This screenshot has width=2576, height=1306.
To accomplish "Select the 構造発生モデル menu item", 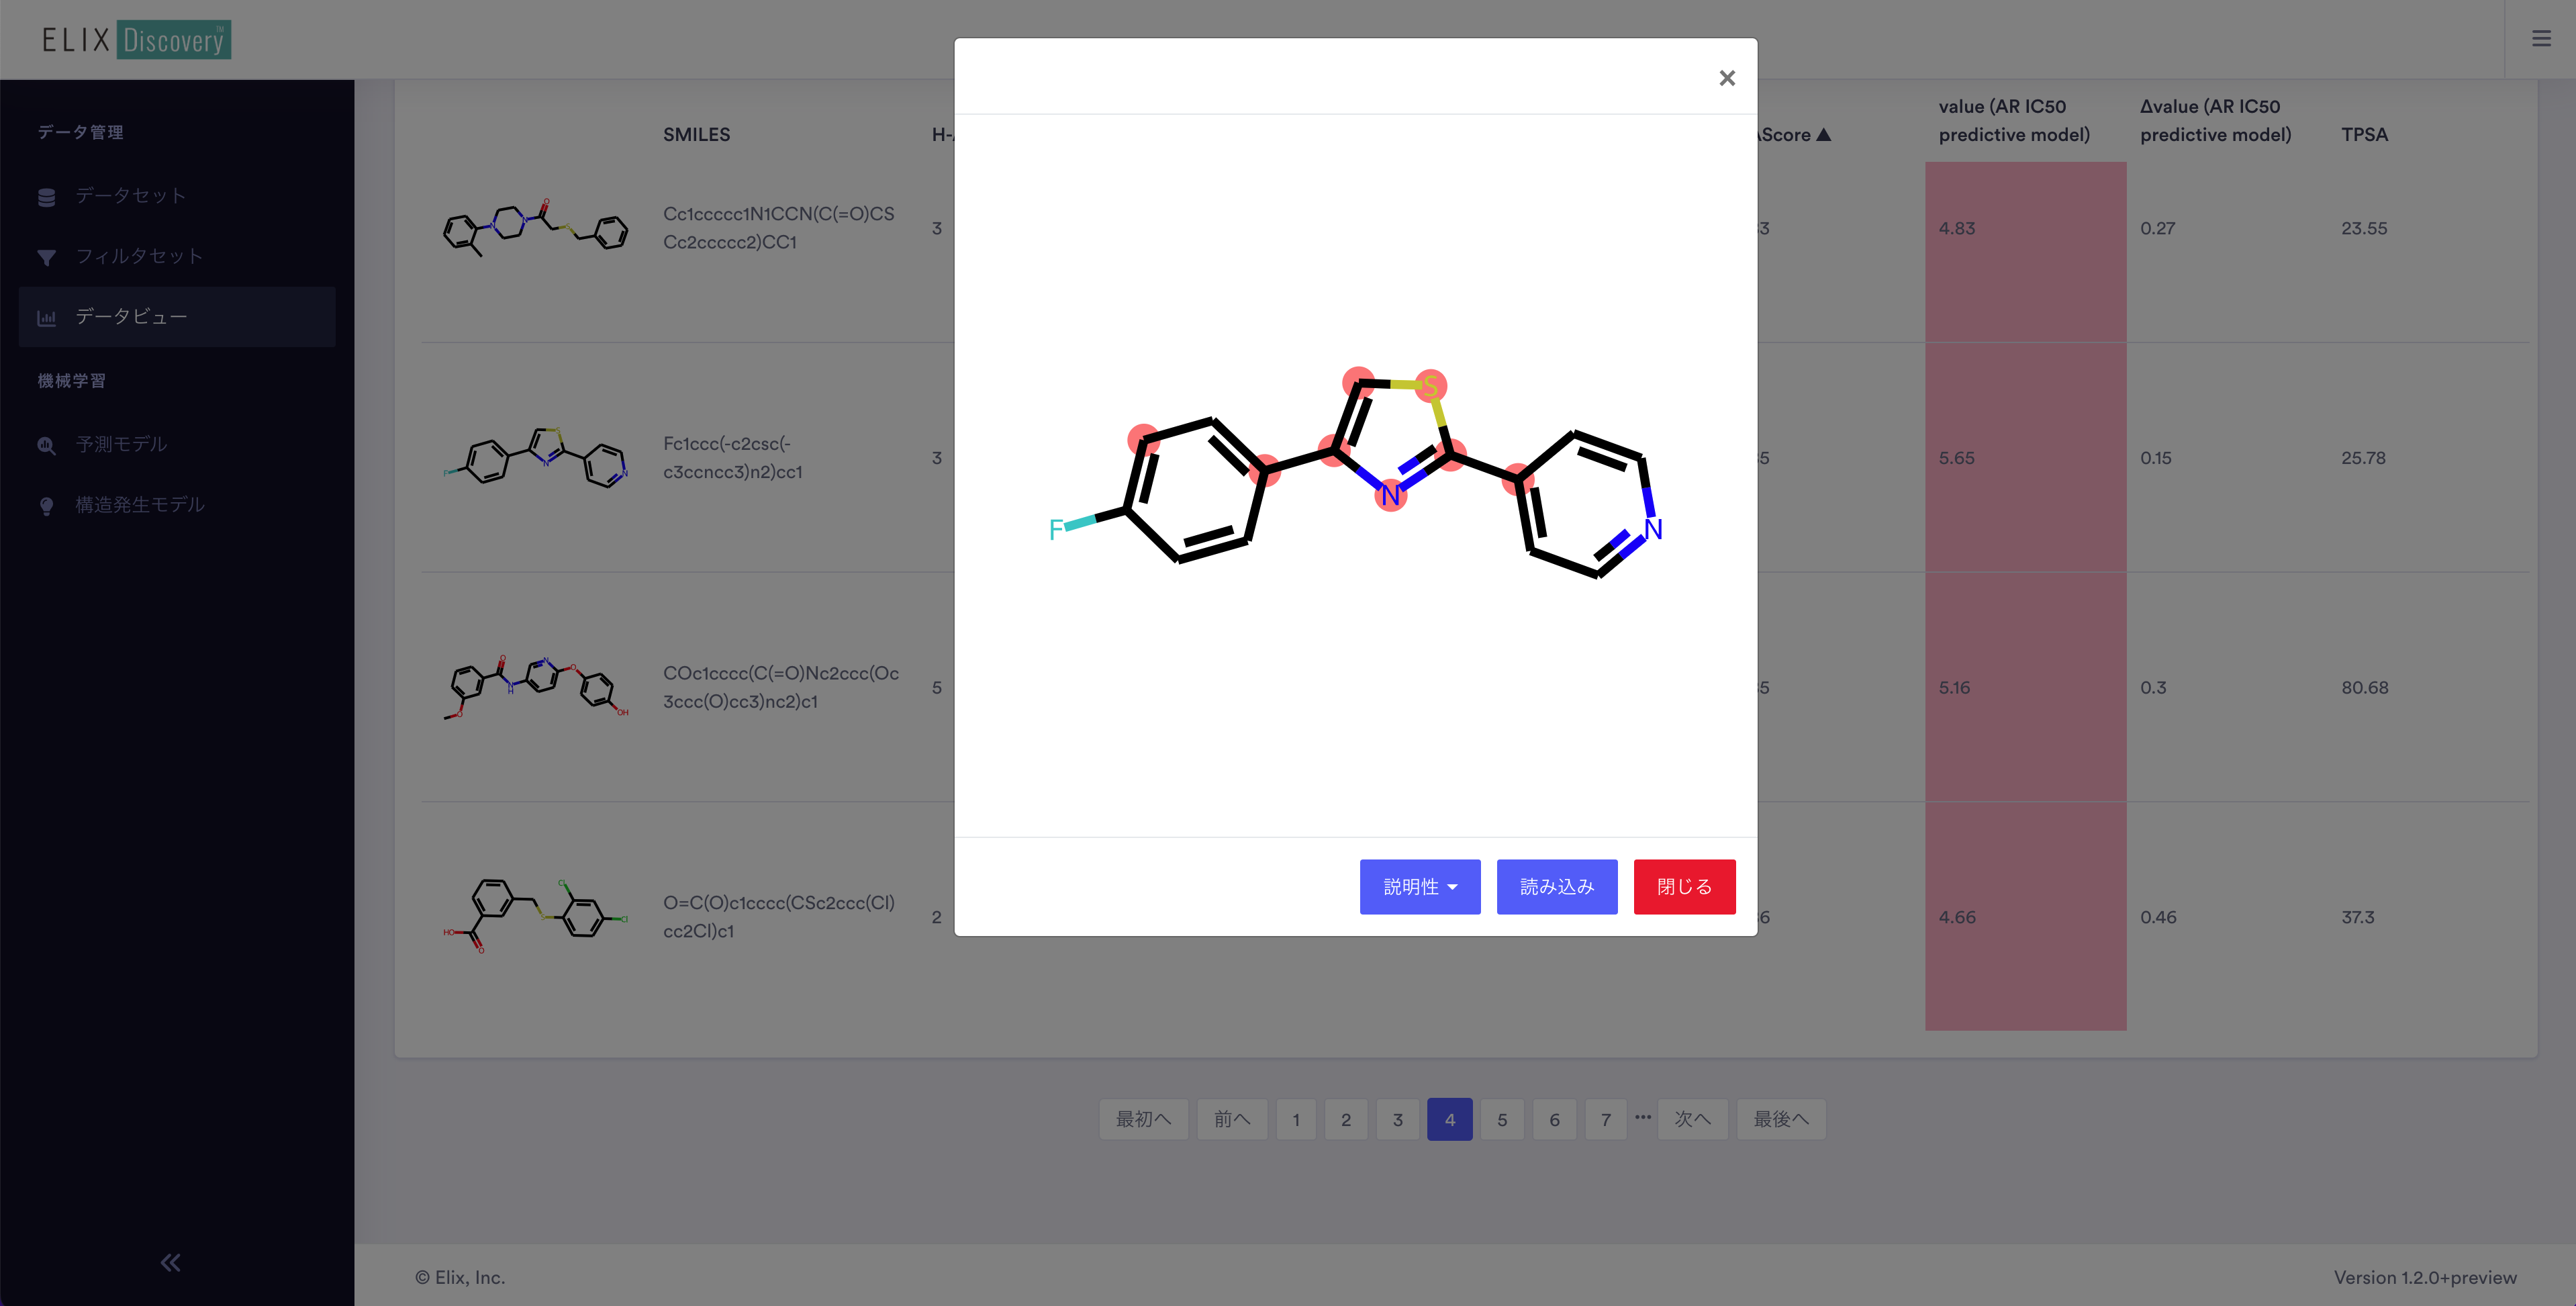I will pyautogui.click(x=140, y=505).
